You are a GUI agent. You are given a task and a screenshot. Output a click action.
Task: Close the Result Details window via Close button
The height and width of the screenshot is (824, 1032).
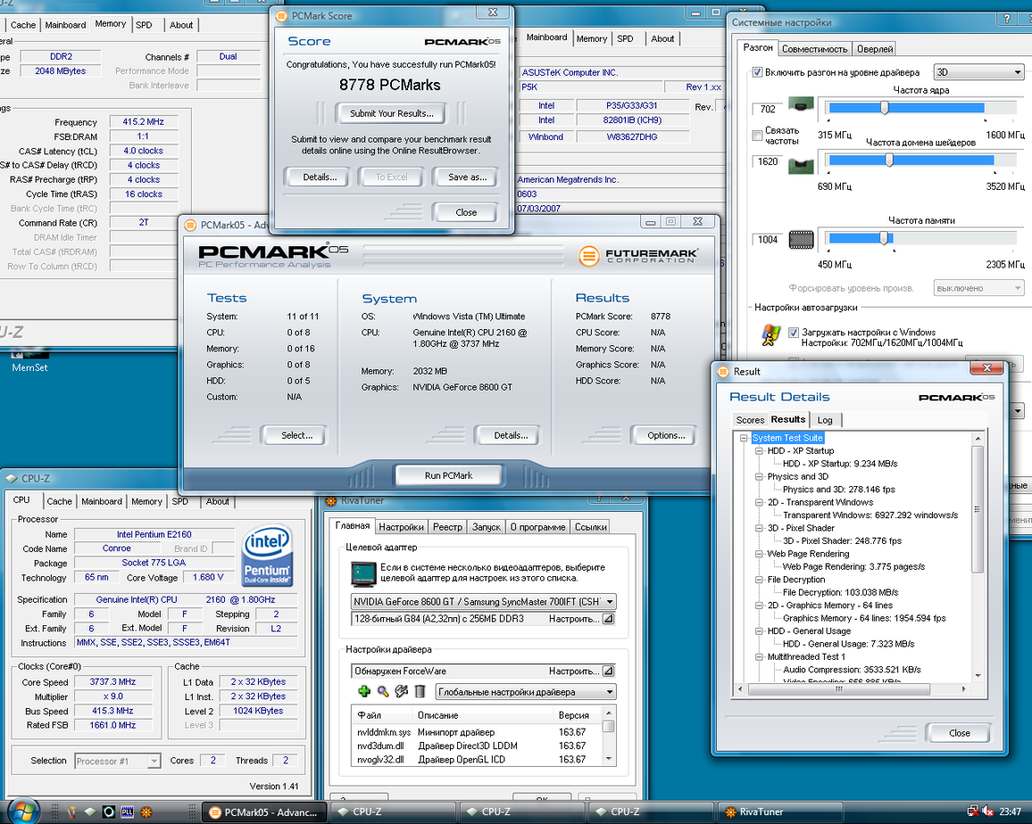coord(959,733)
